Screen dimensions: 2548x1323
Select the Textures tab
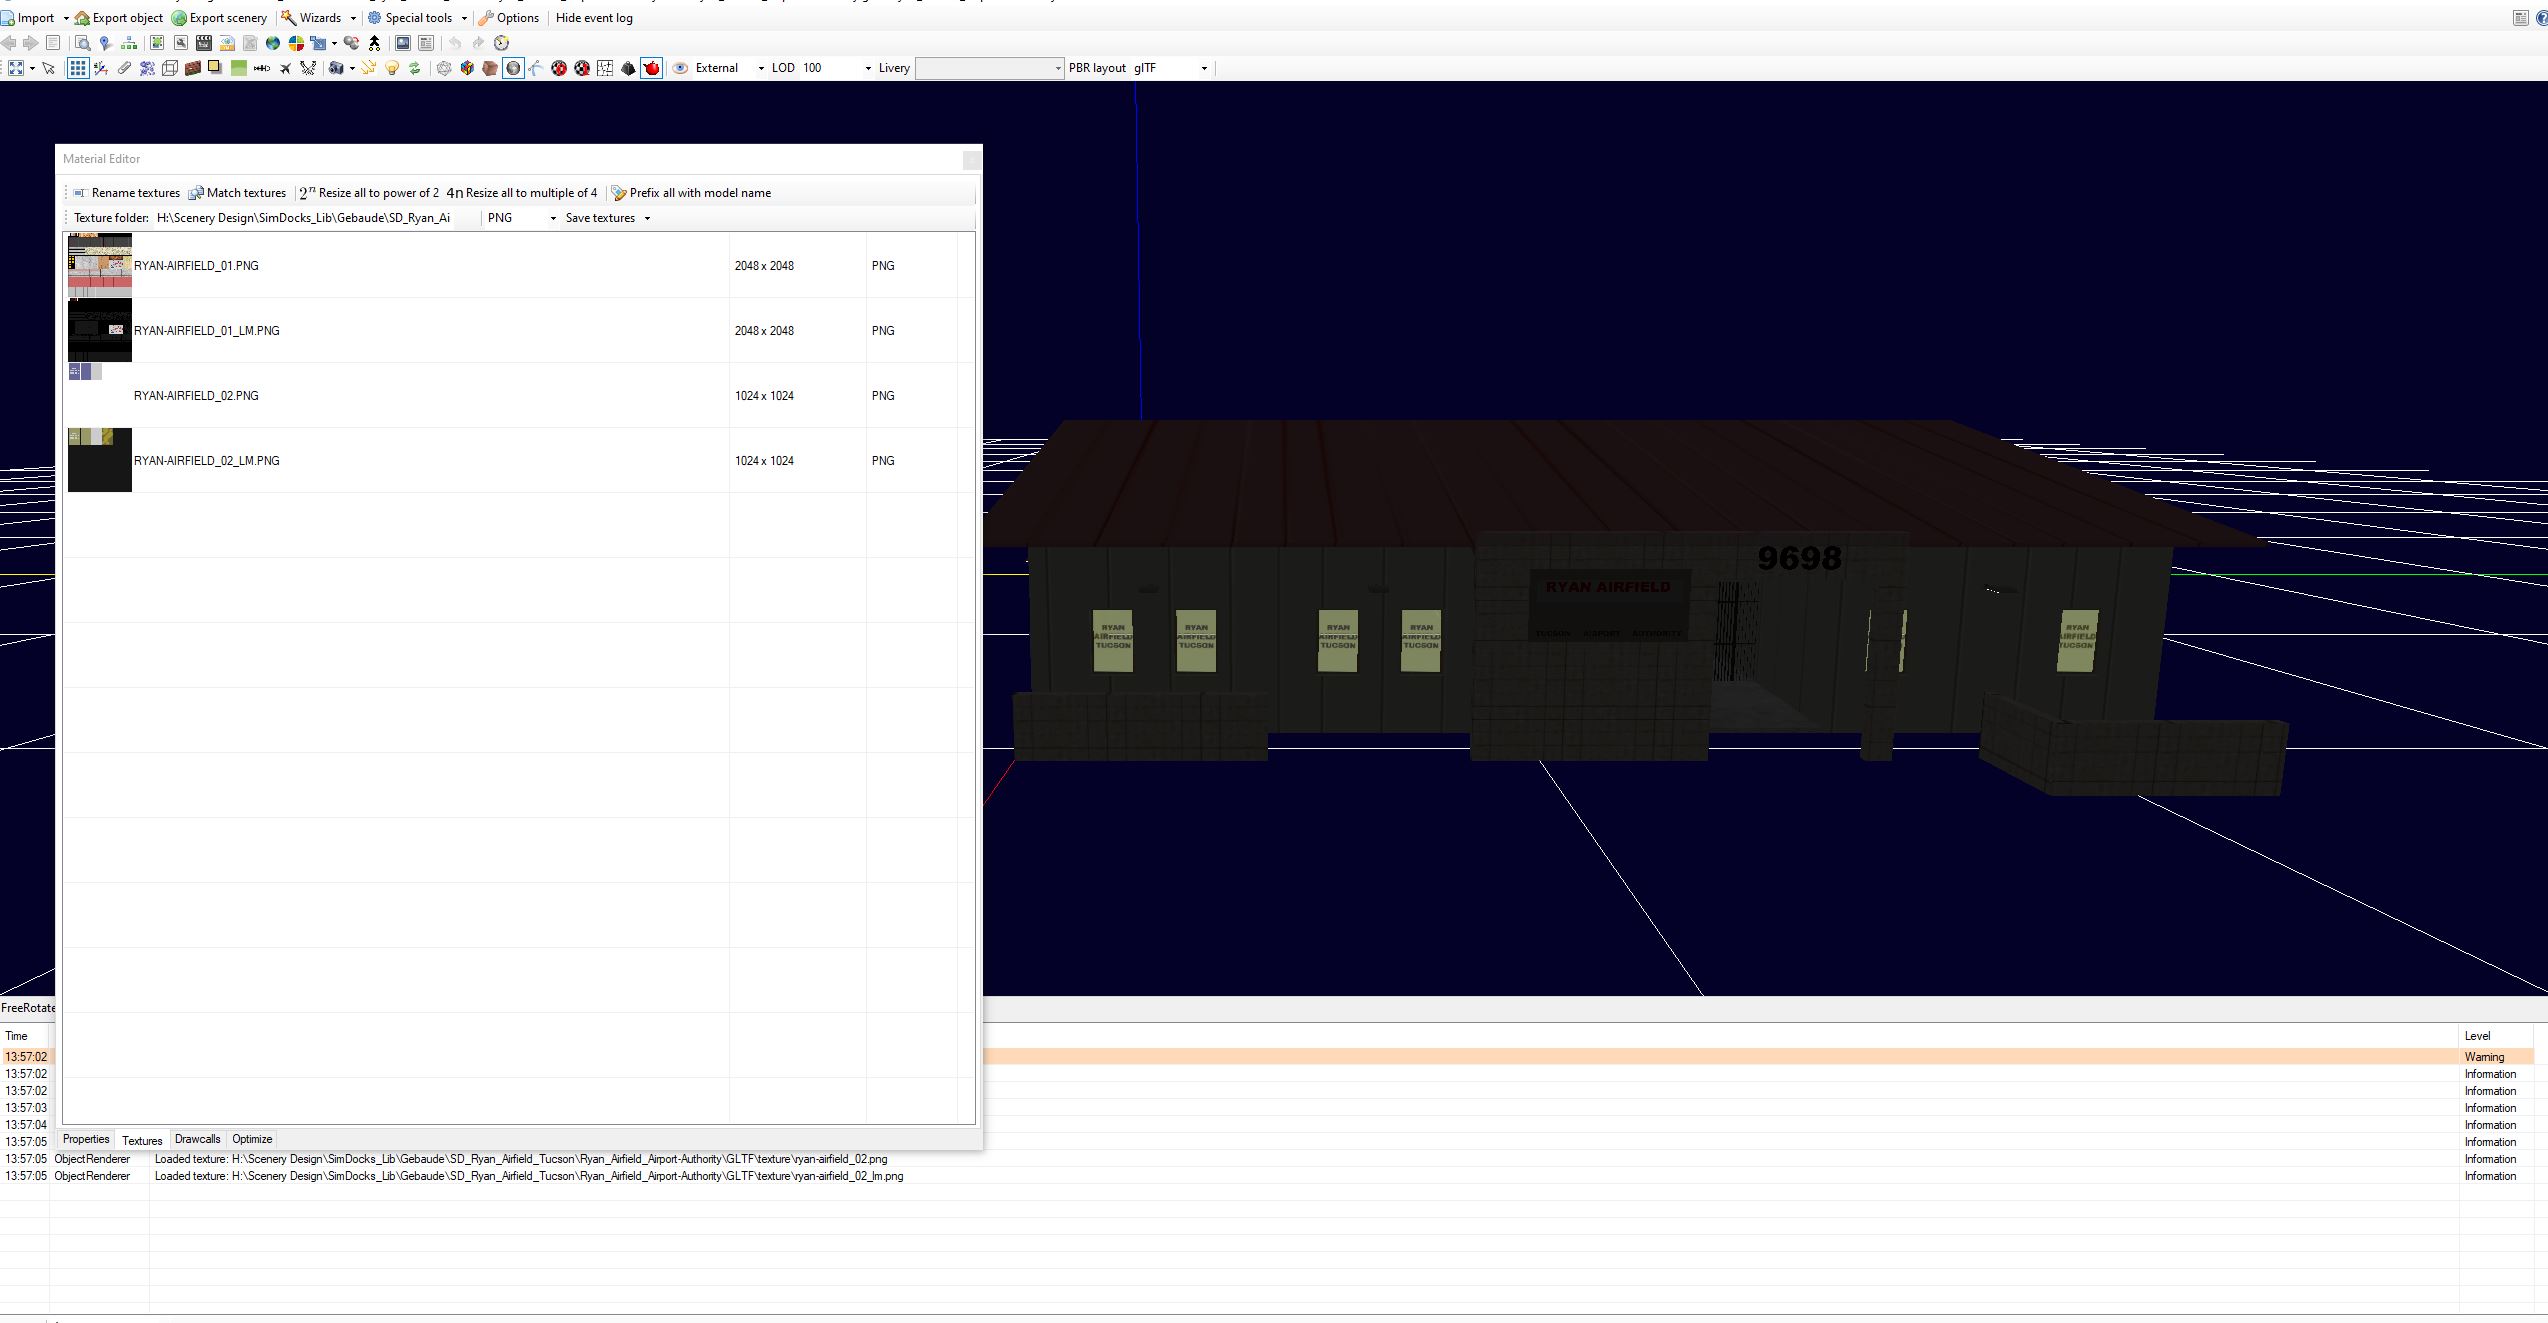(x=142, y=1140)
